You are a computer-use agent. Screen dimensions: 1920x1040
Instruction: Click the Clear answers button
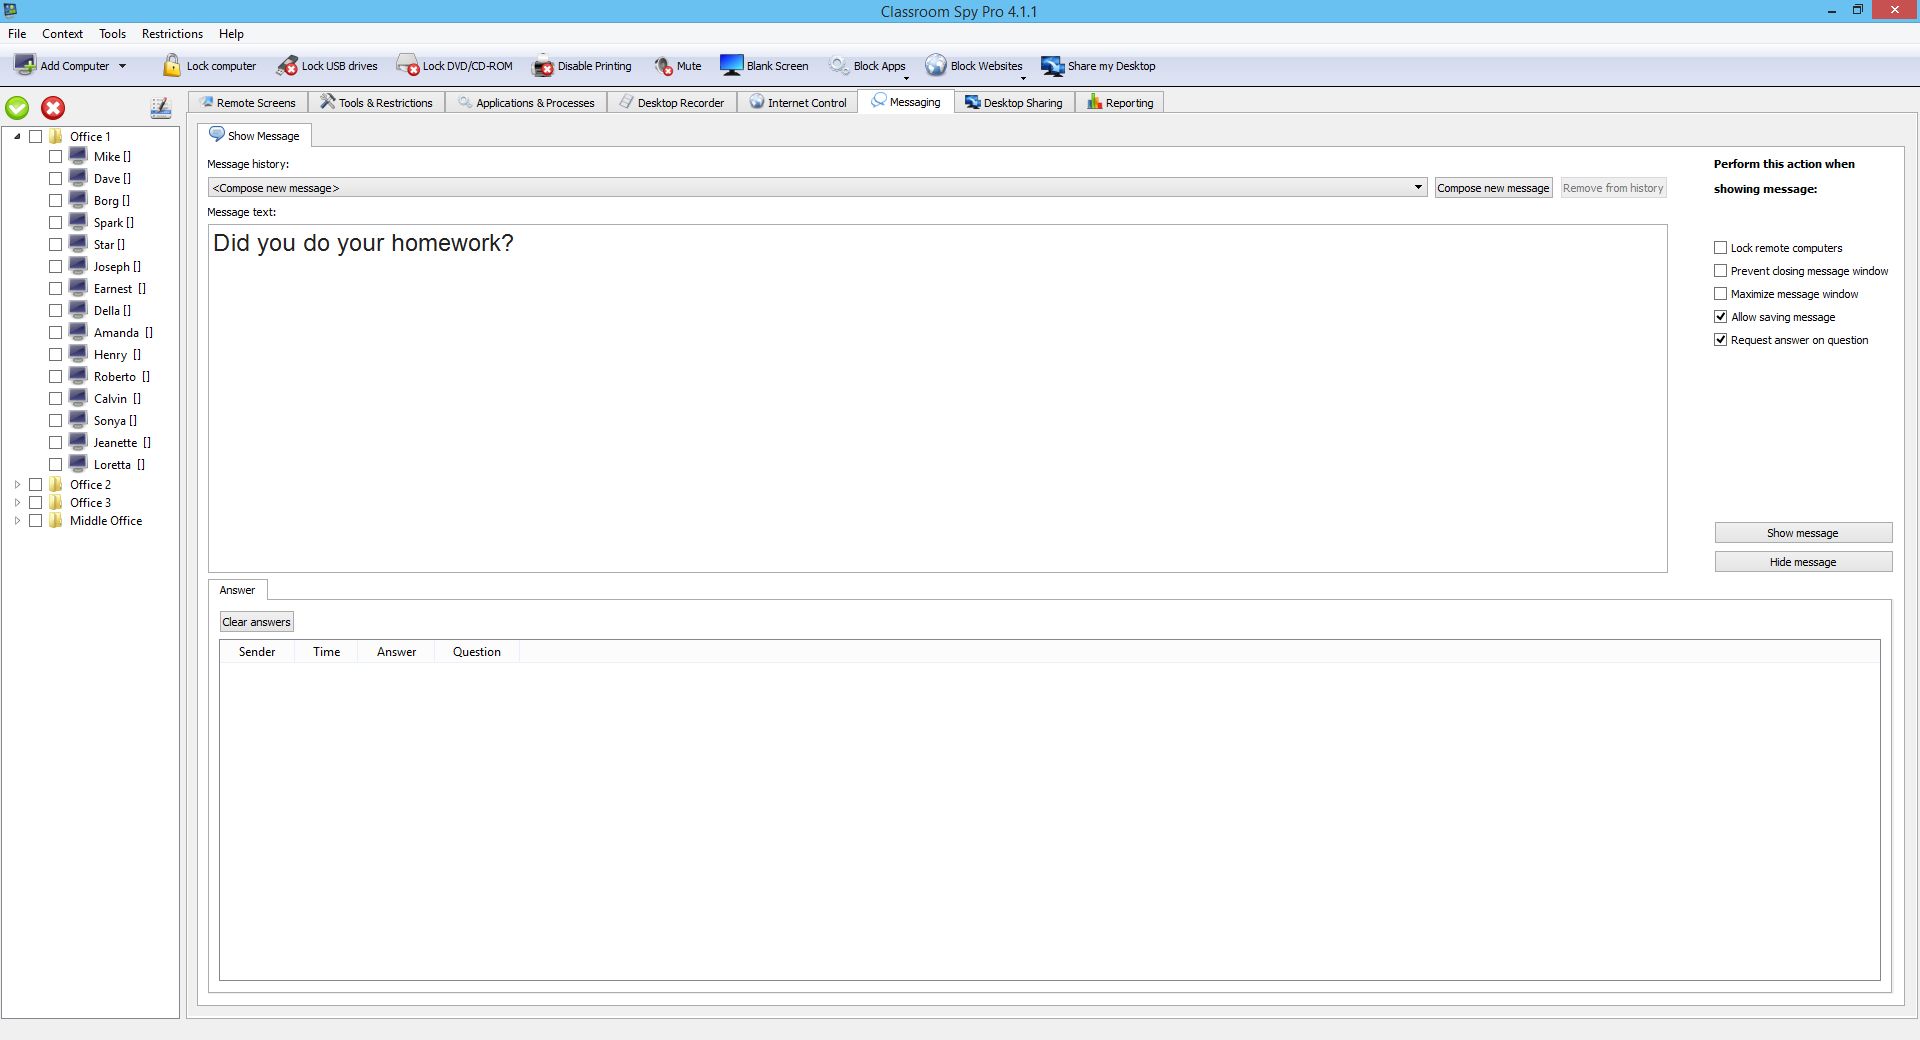[x=256, y=622]
